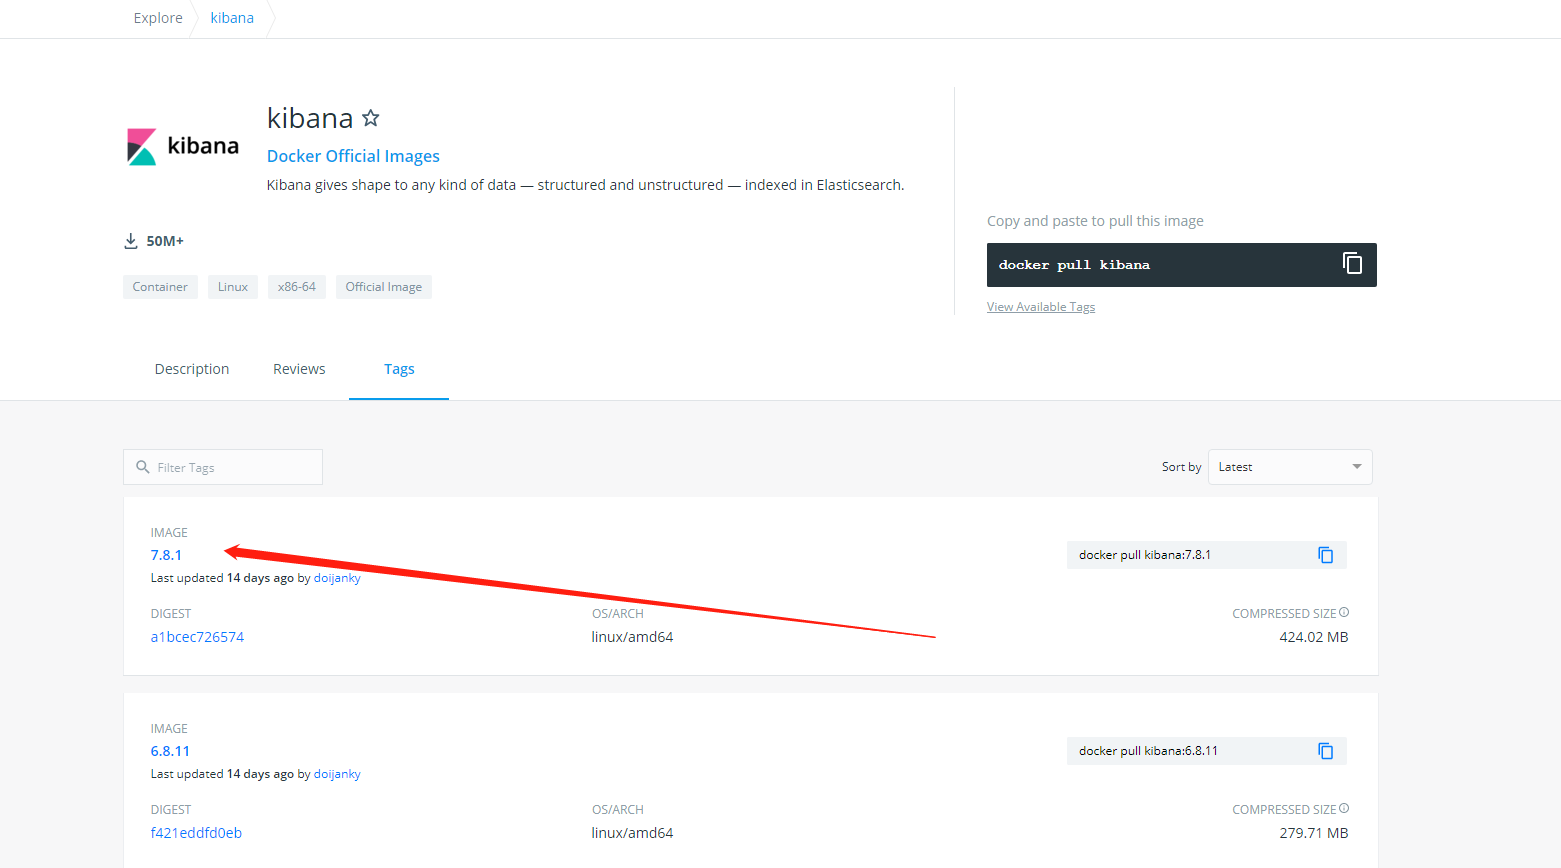Open kibana breadcrumb link
1561x868 pixels.
click(x=232, y=18)
